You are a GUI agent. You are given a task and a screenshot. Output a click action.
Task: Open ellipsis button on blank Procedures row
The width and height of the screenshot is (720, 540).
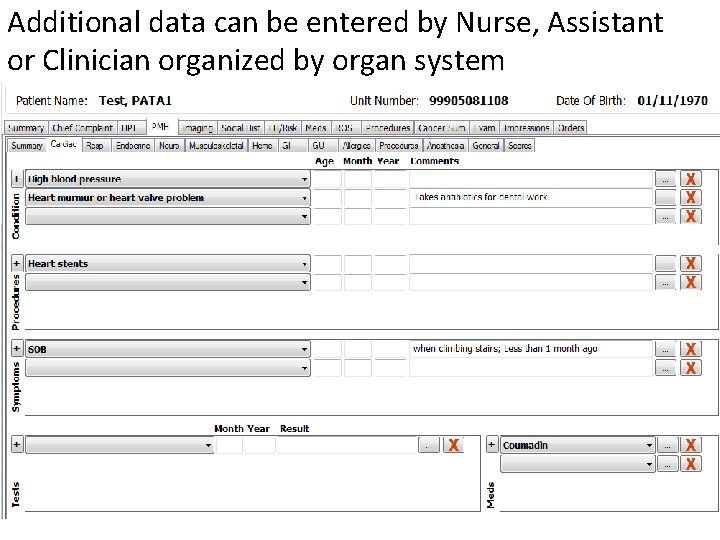(665, 282)
